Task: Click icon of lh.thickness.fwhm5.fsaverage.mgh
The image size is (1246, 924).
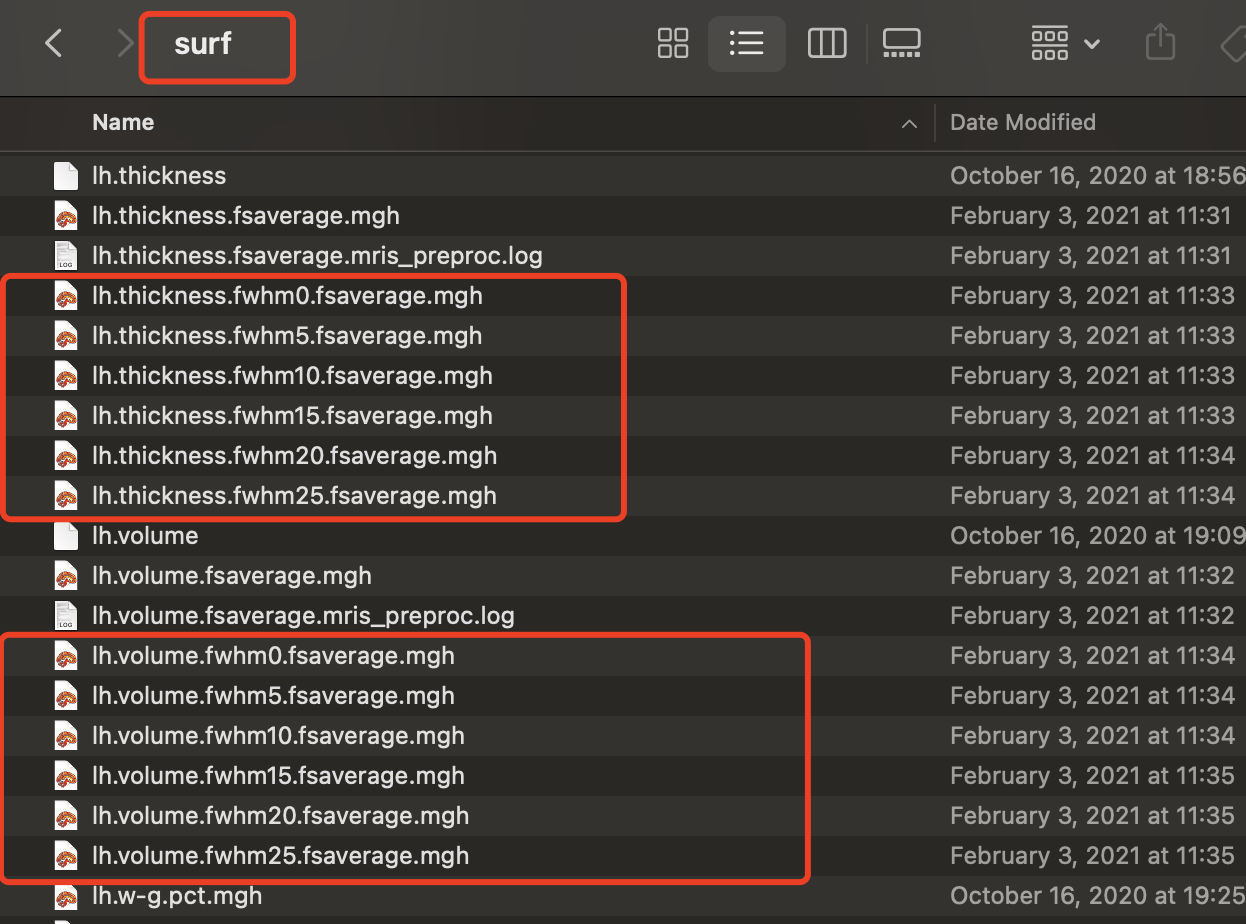Action: pyautogui.click(x=66, y=336)
